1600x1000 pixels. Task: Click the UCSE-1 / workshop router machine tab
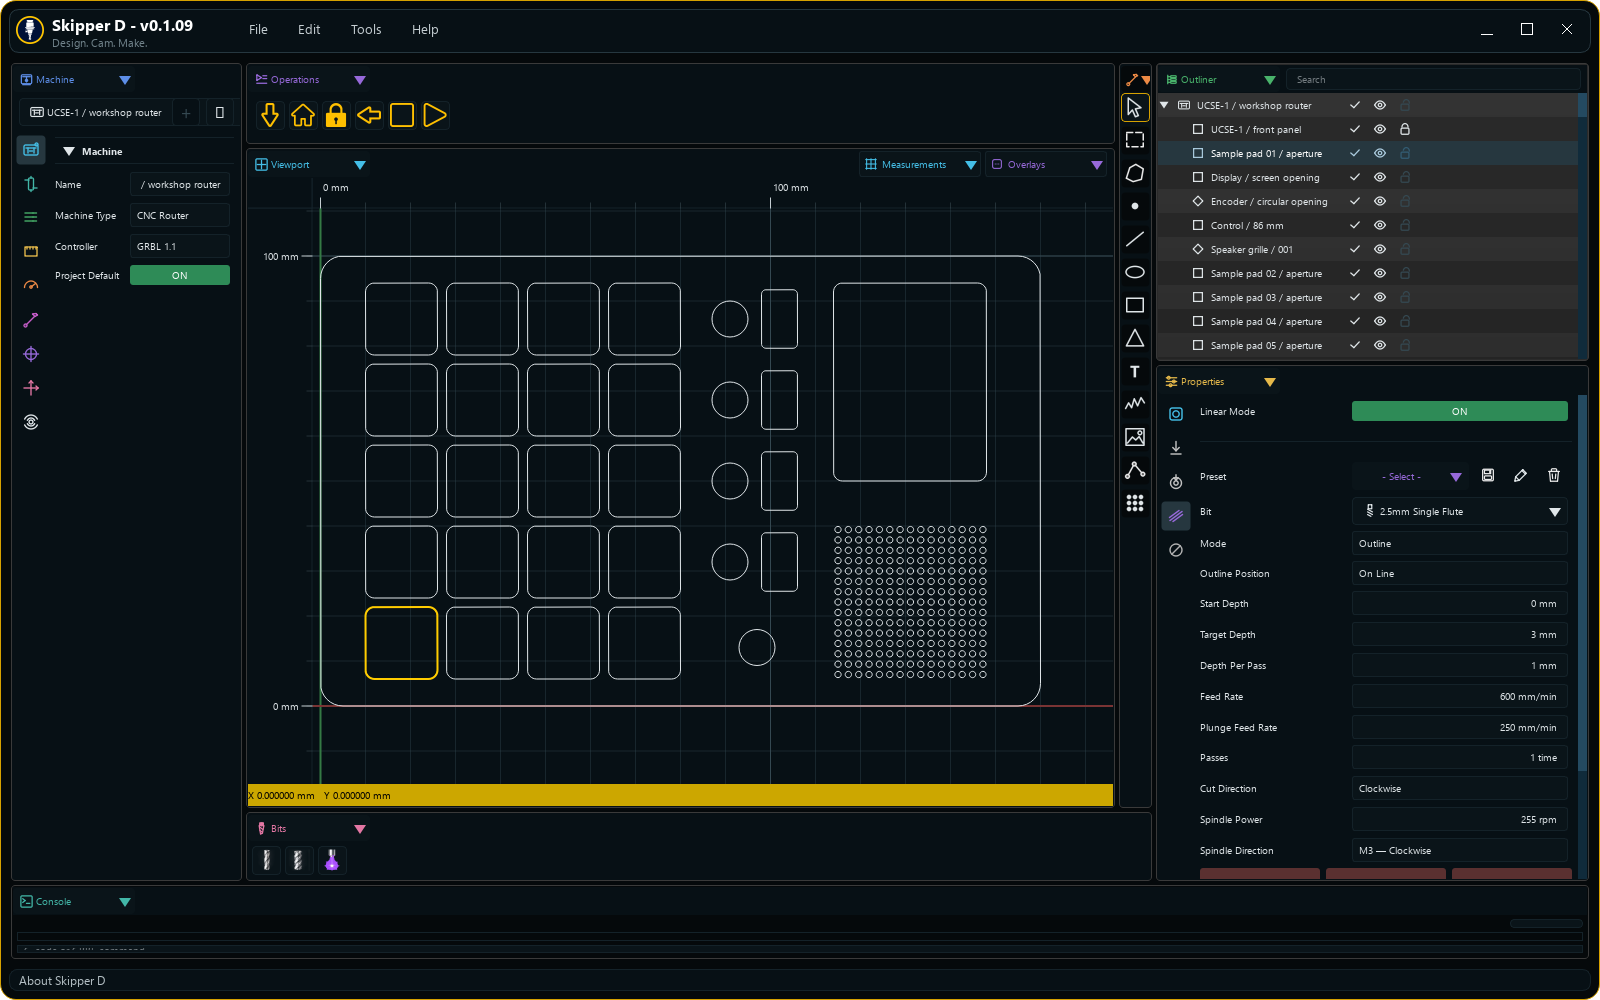96,113
